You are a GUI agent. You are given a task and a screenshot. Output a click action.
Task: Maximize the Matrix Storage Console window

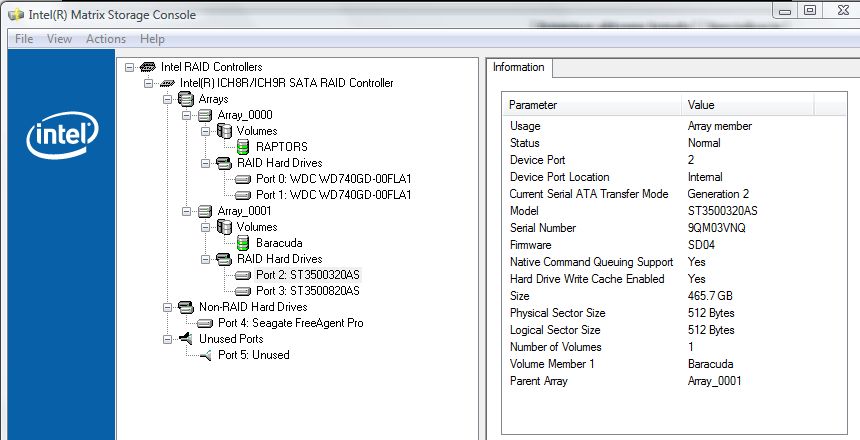(x=810, y=10)
